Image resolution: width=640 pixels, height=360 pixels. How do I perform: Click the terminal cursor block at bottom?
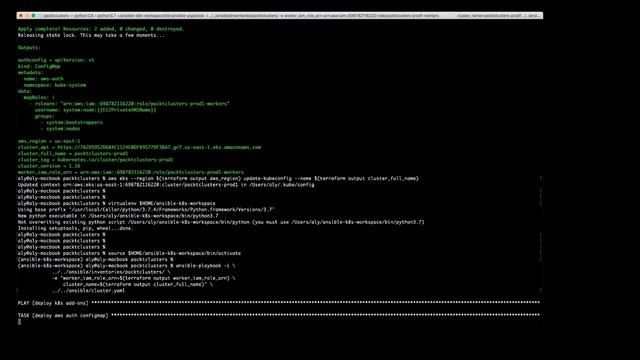tap(19, 322)
